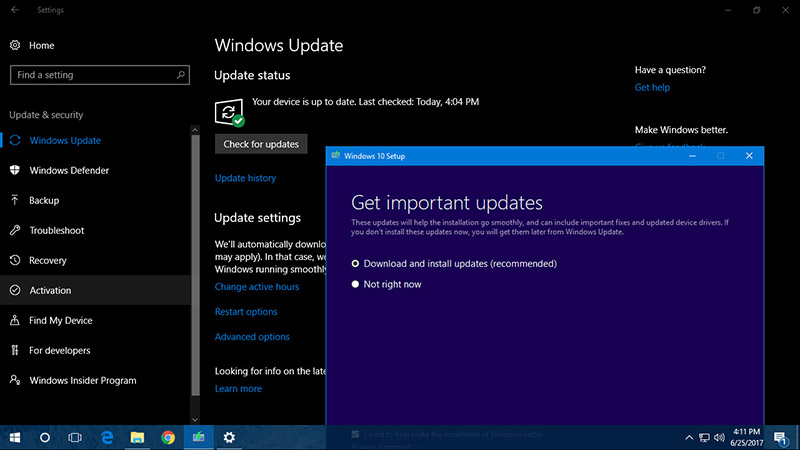800x450 pixels.
Task: Click the Windows Update sync icon in sidebar
Action: pos(15,140)
